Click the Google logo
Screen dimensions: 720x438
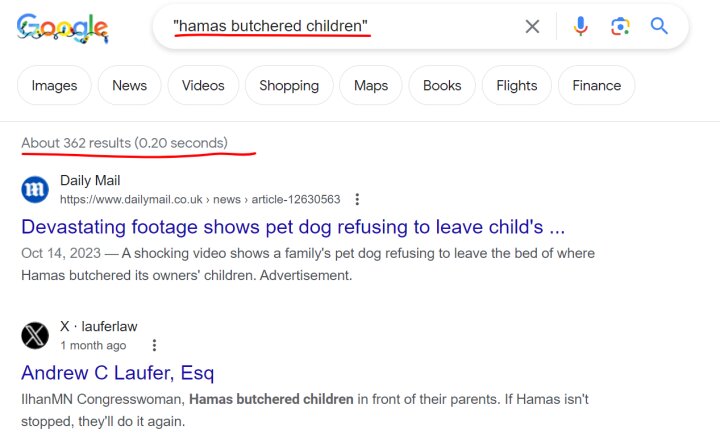tap(62, 28)
